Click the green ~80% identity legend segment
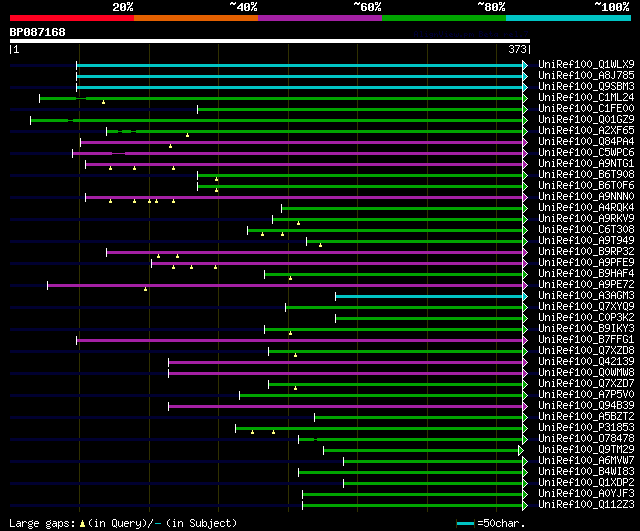Image resolution: width=640 pixels, height=531 pixels. pos(444,18)
